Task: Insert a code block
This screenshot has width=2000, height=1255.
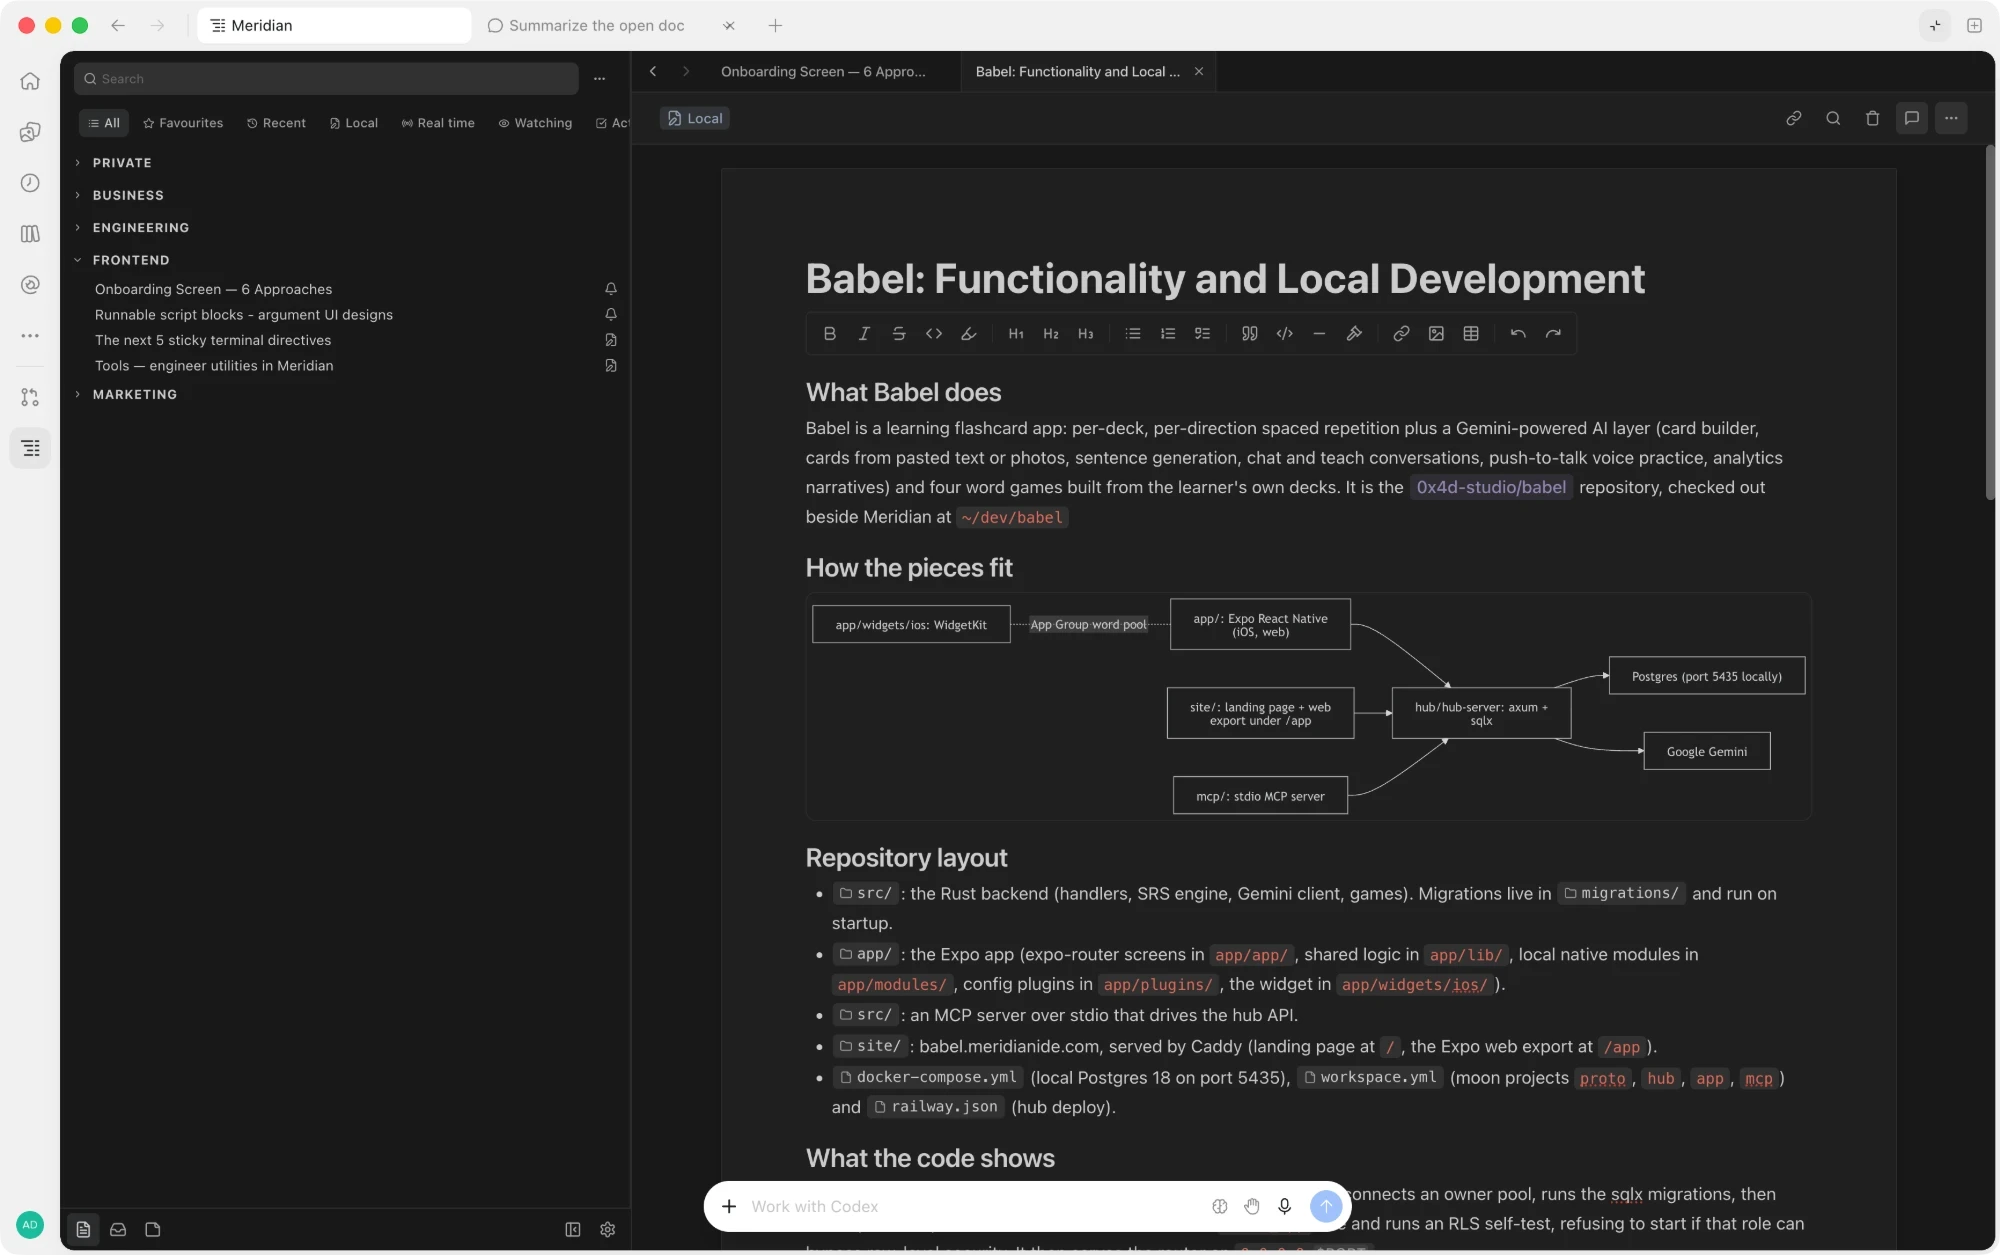Action: click(x=1285, y=334)
